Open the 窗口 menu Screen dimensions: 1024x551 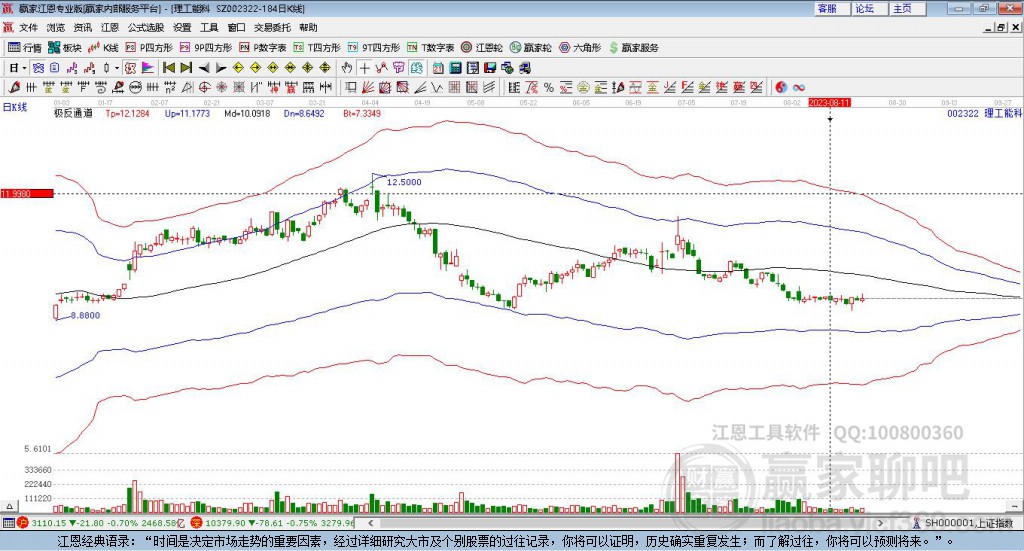point(236,27)
